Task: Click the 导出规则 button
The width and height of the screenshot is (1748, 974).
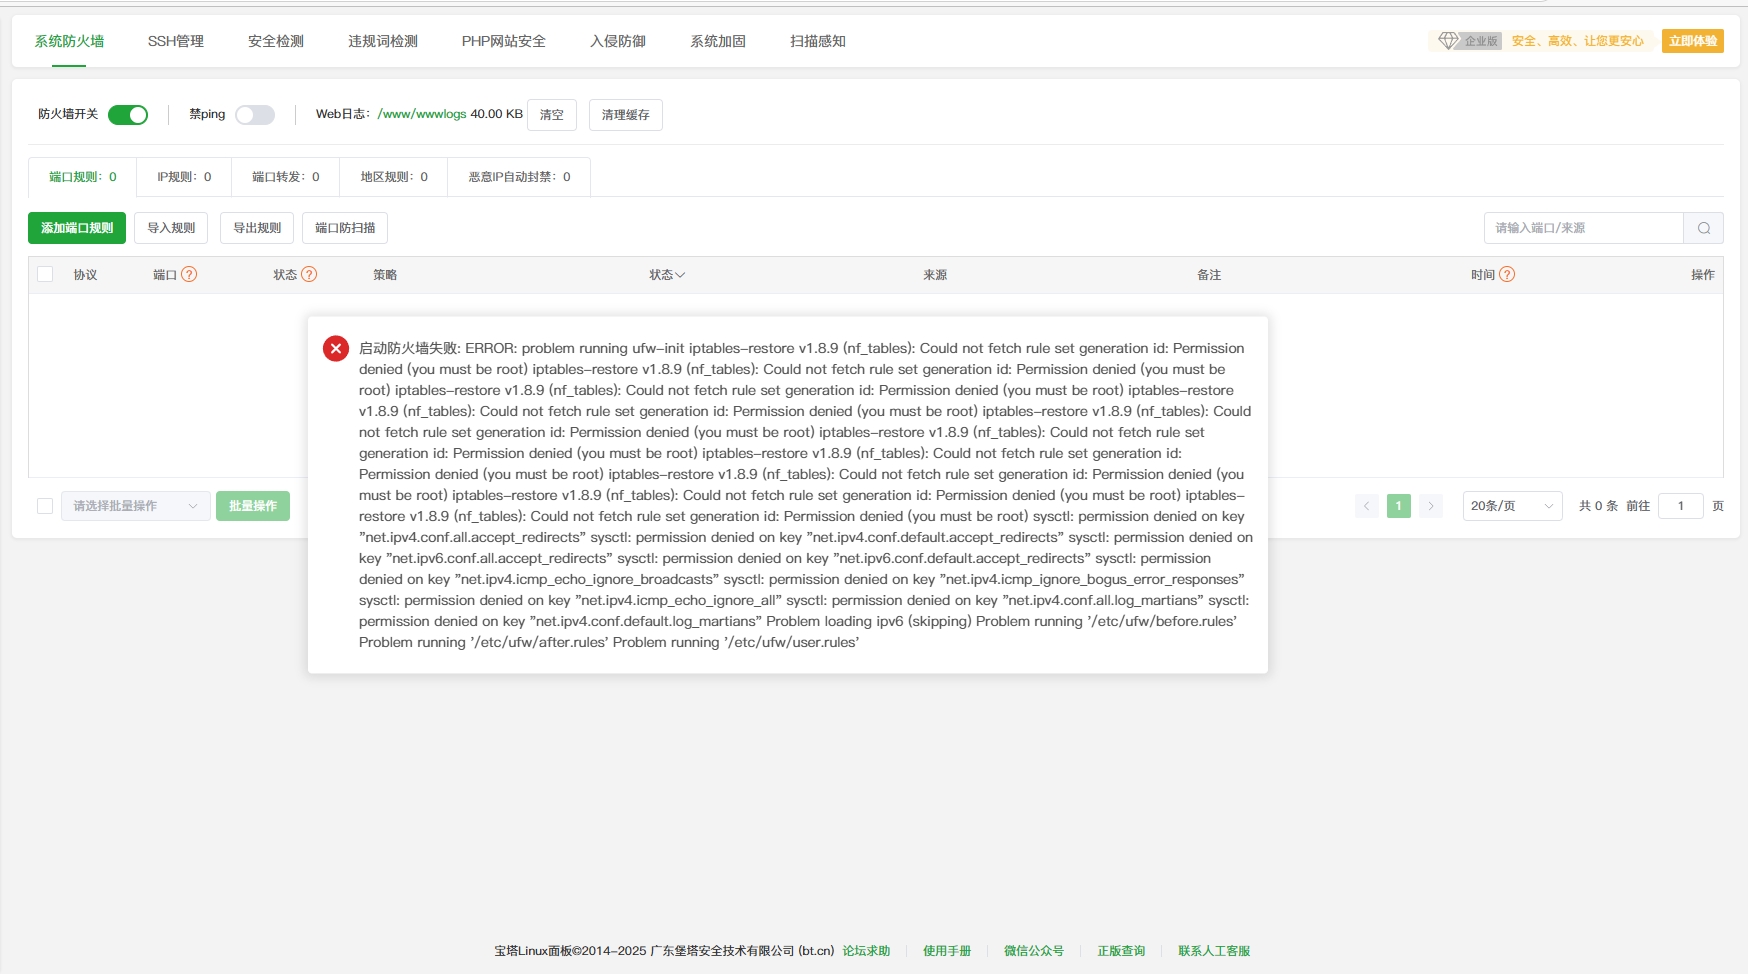Action: [x=257, y=228]
